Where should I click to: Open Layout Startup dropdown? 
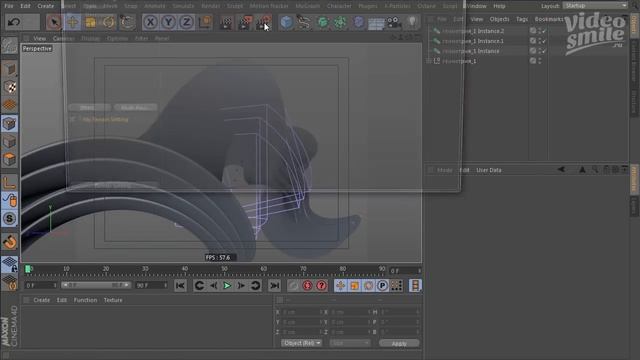point(595,6)
